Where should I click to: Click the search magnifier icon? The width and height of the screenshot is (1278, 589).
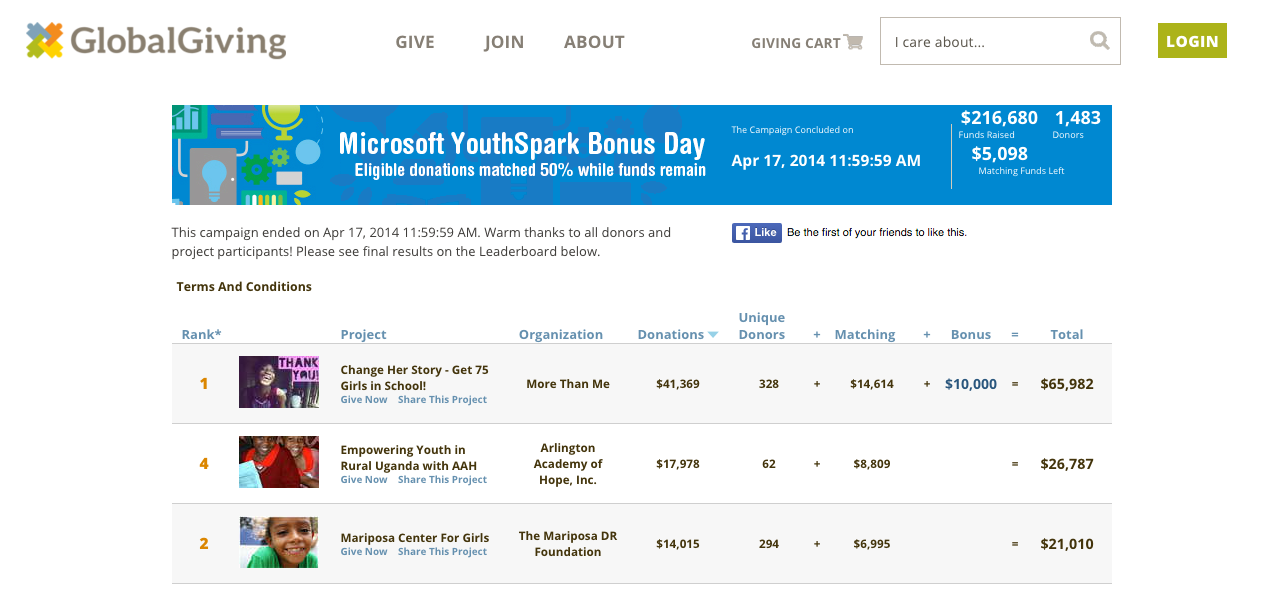point(1099,41)
